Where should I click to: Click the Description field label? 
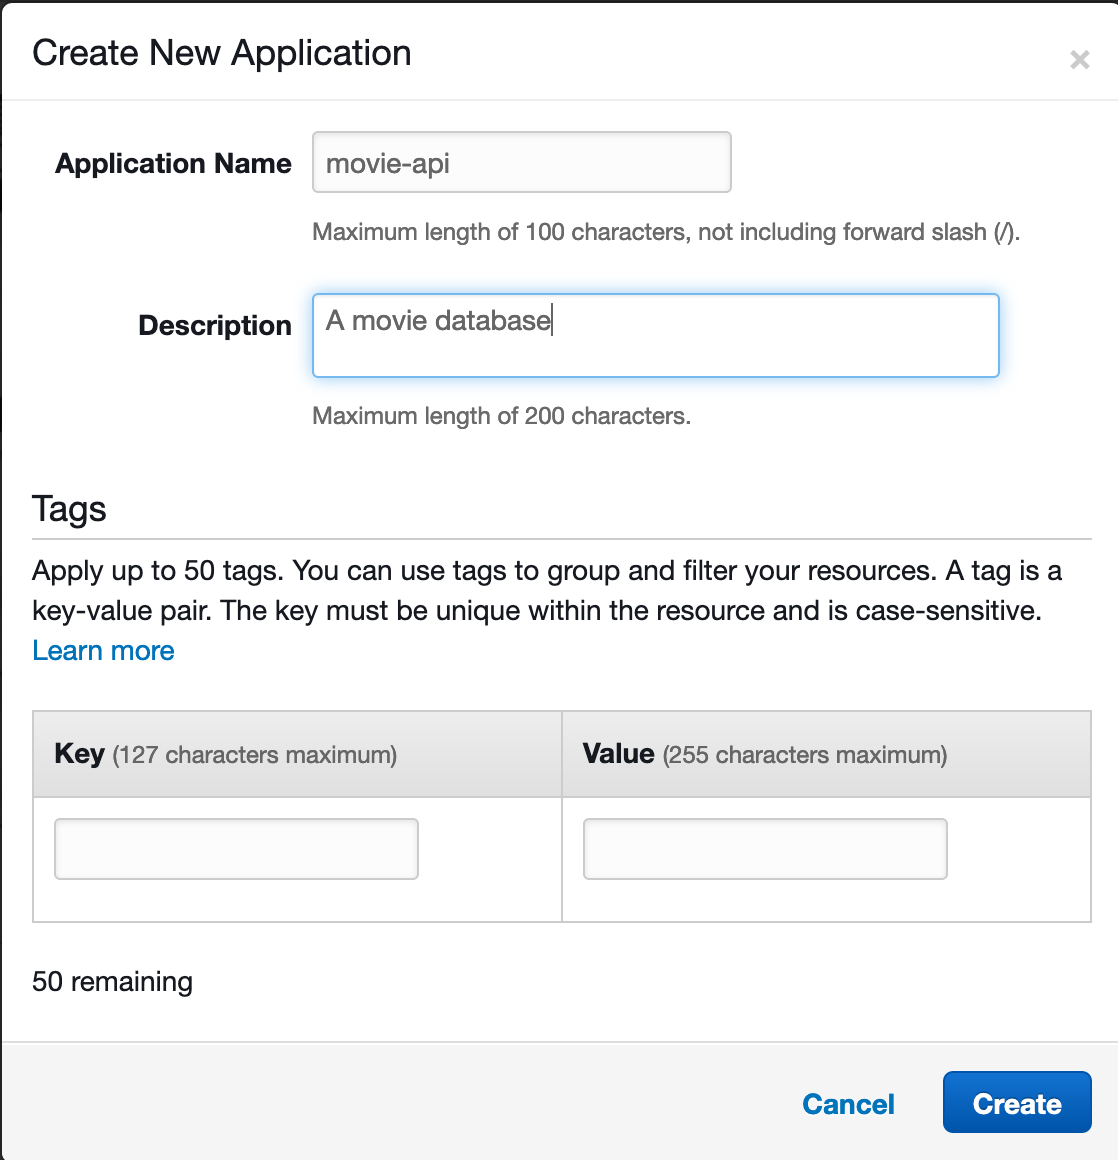tap(214, 325)
